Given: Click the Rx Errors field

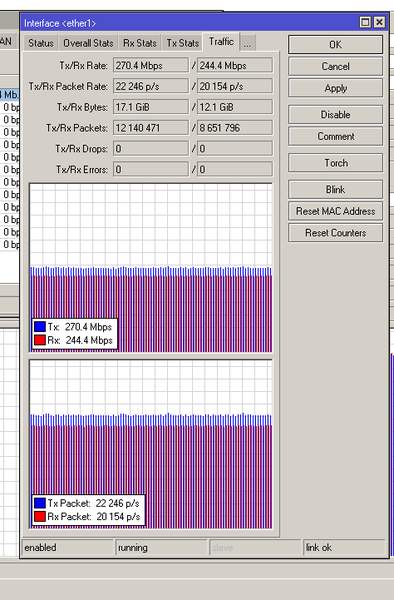Looking at the screenshot, I should [x=235, y=169].
